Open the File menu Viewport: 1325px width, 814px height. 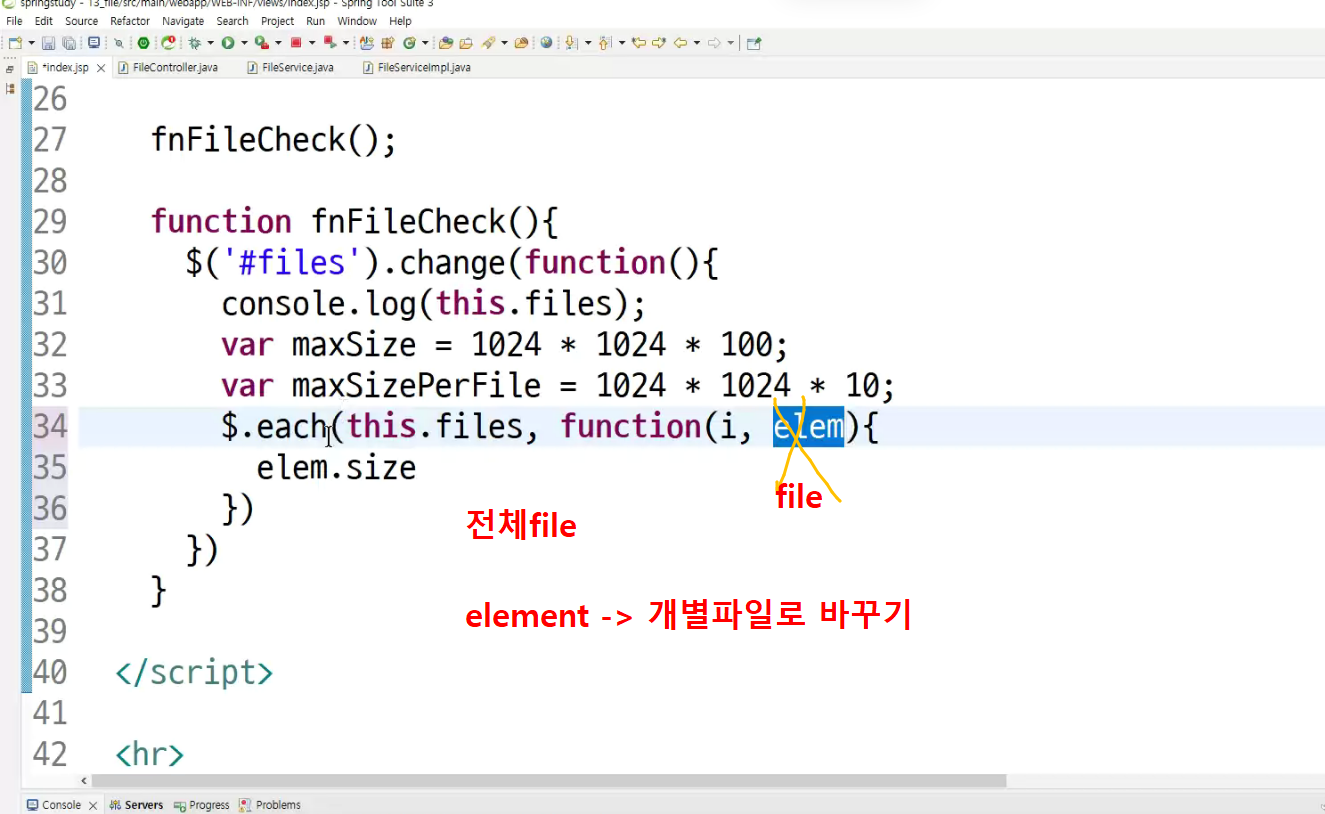[14, 21]
